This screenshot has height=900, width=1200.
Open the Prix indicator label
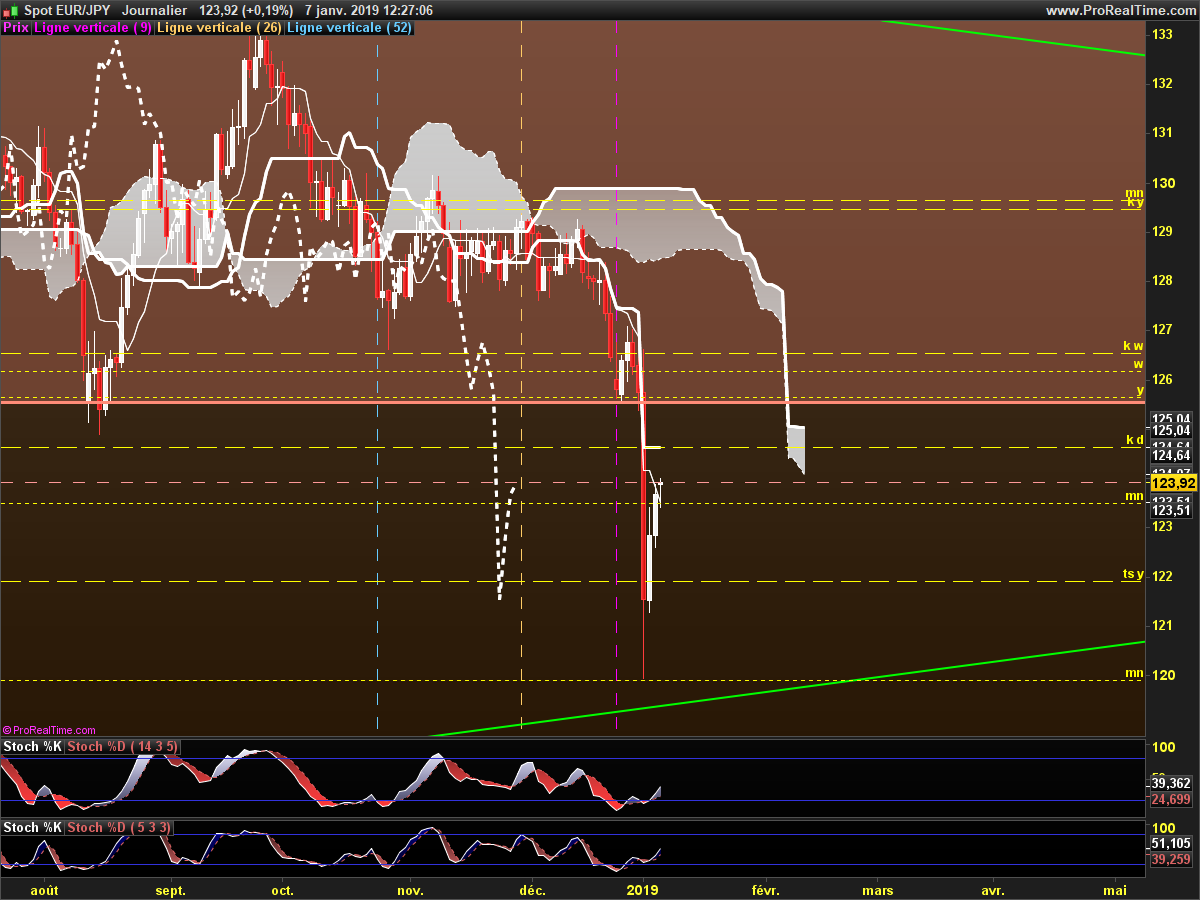click(16, 28)
